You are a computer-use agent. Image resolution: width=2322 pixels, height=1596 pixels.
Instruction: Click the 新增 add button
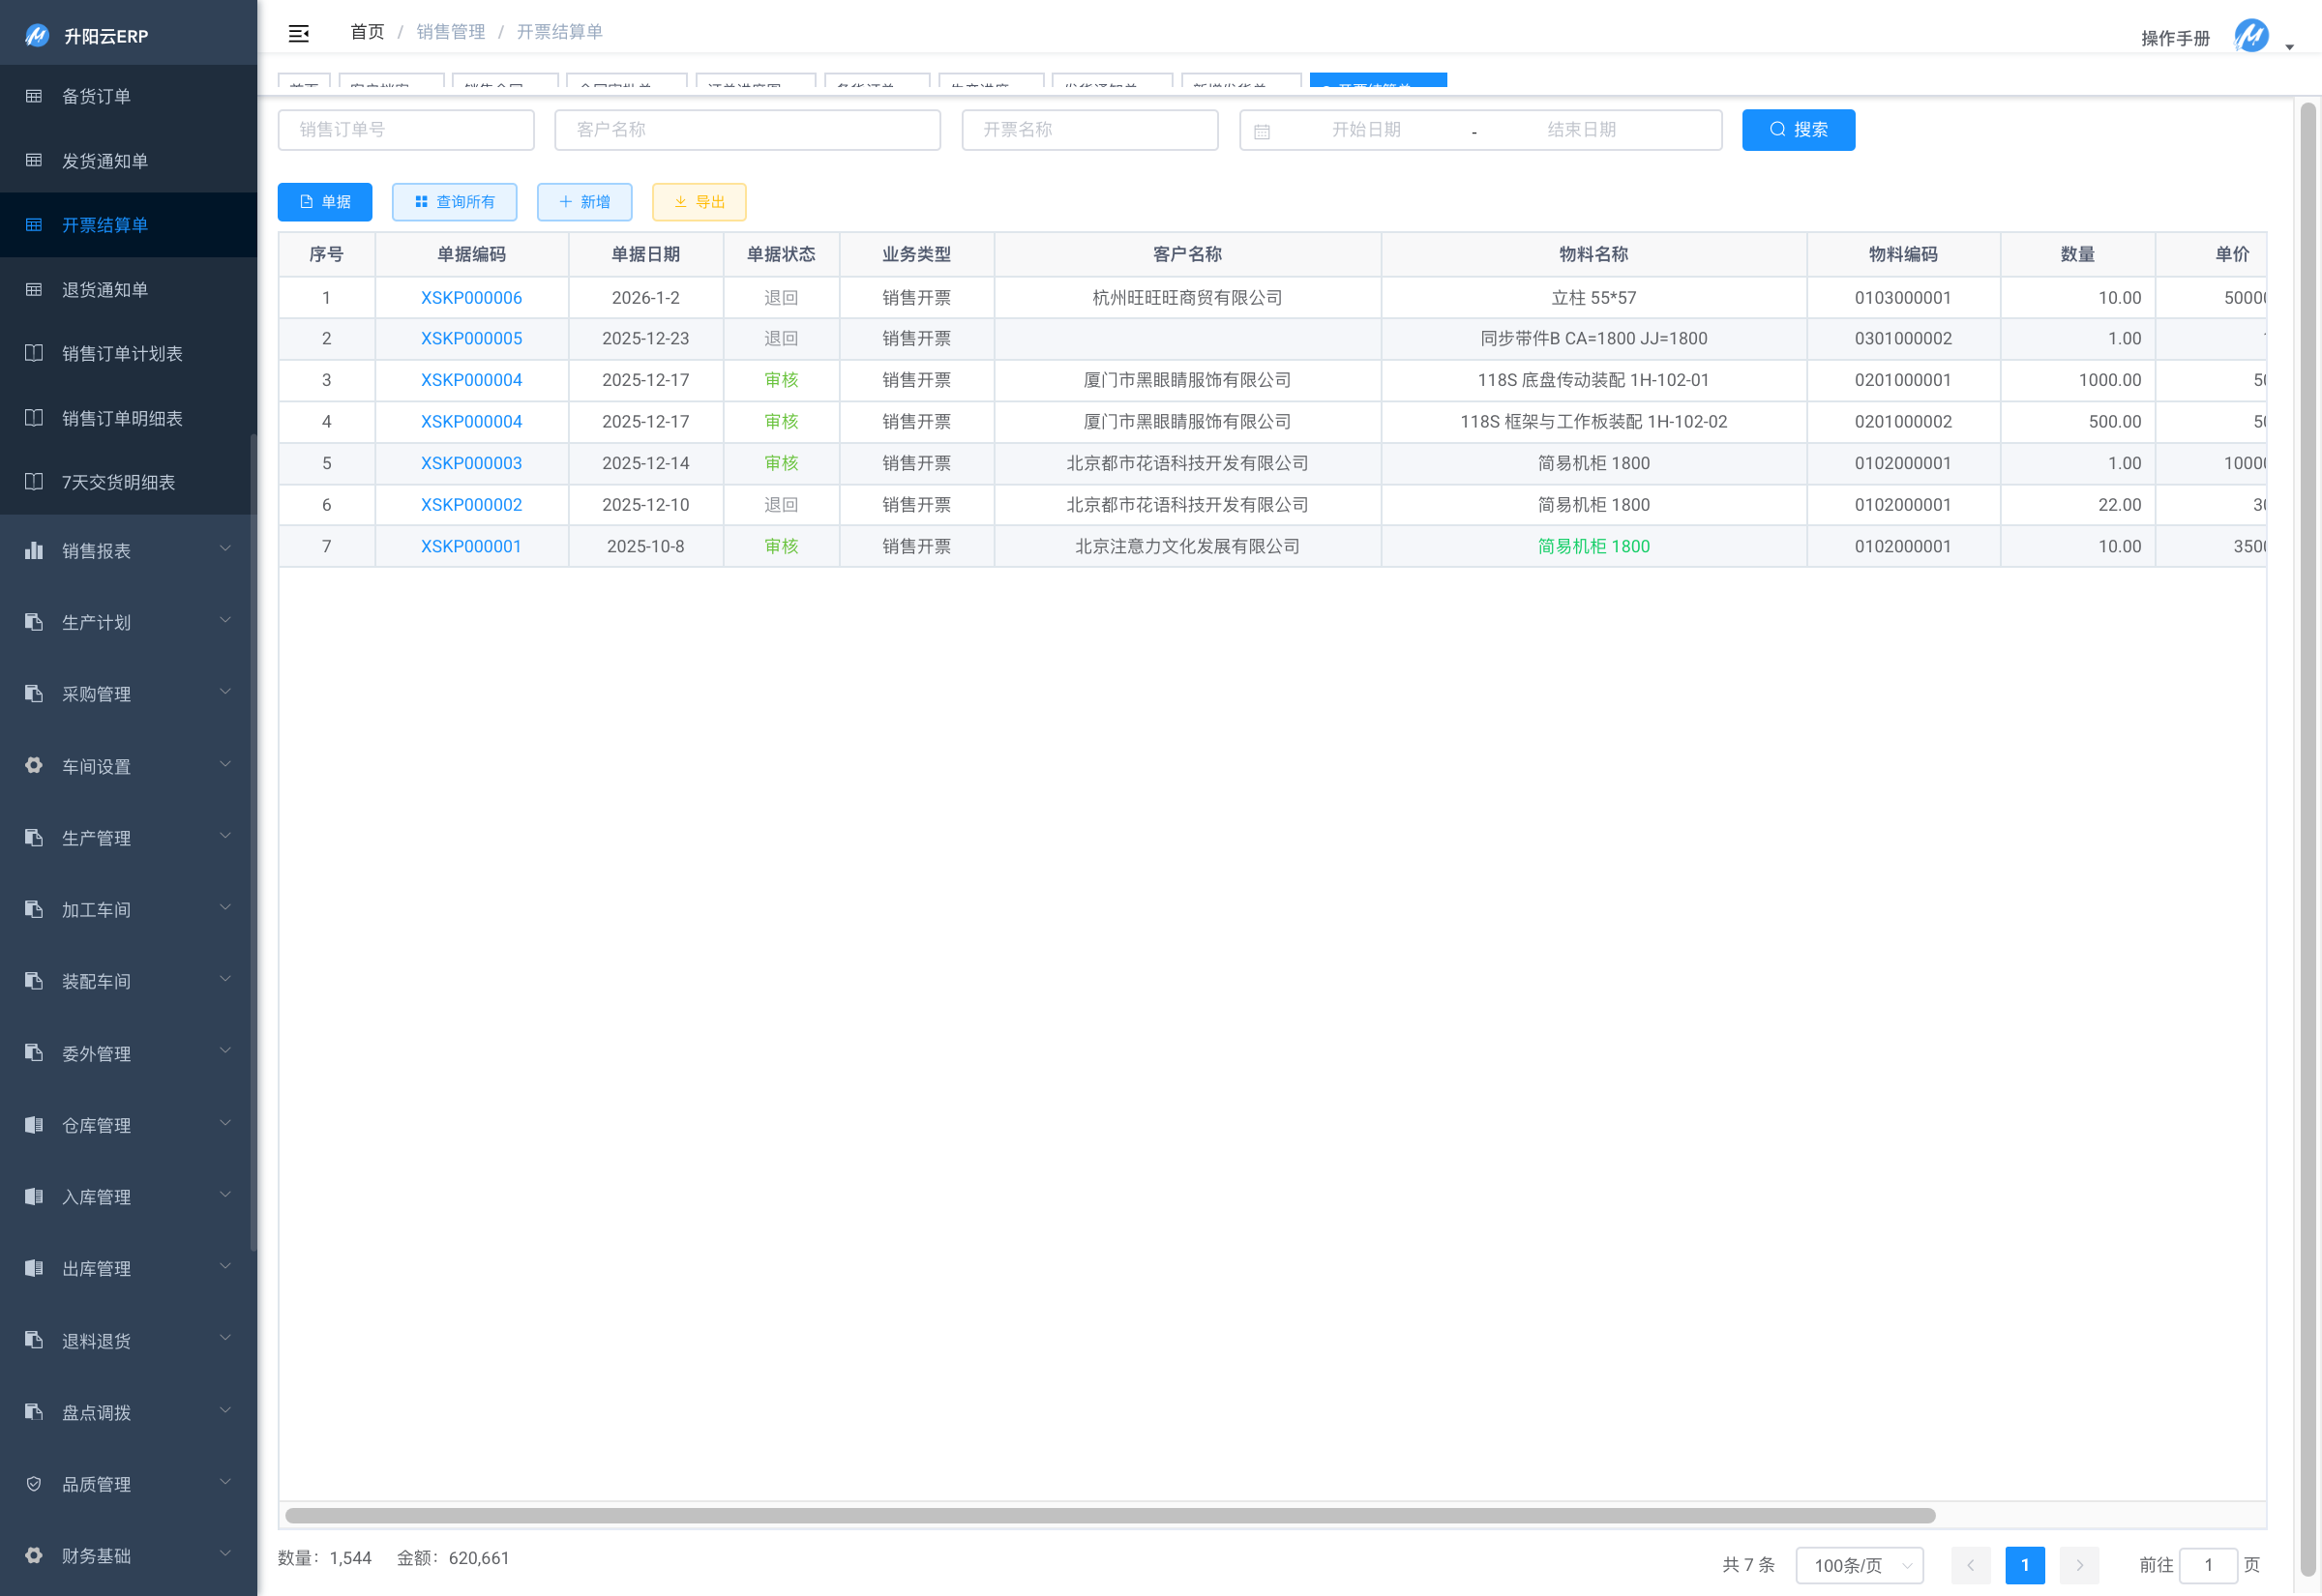584,202
